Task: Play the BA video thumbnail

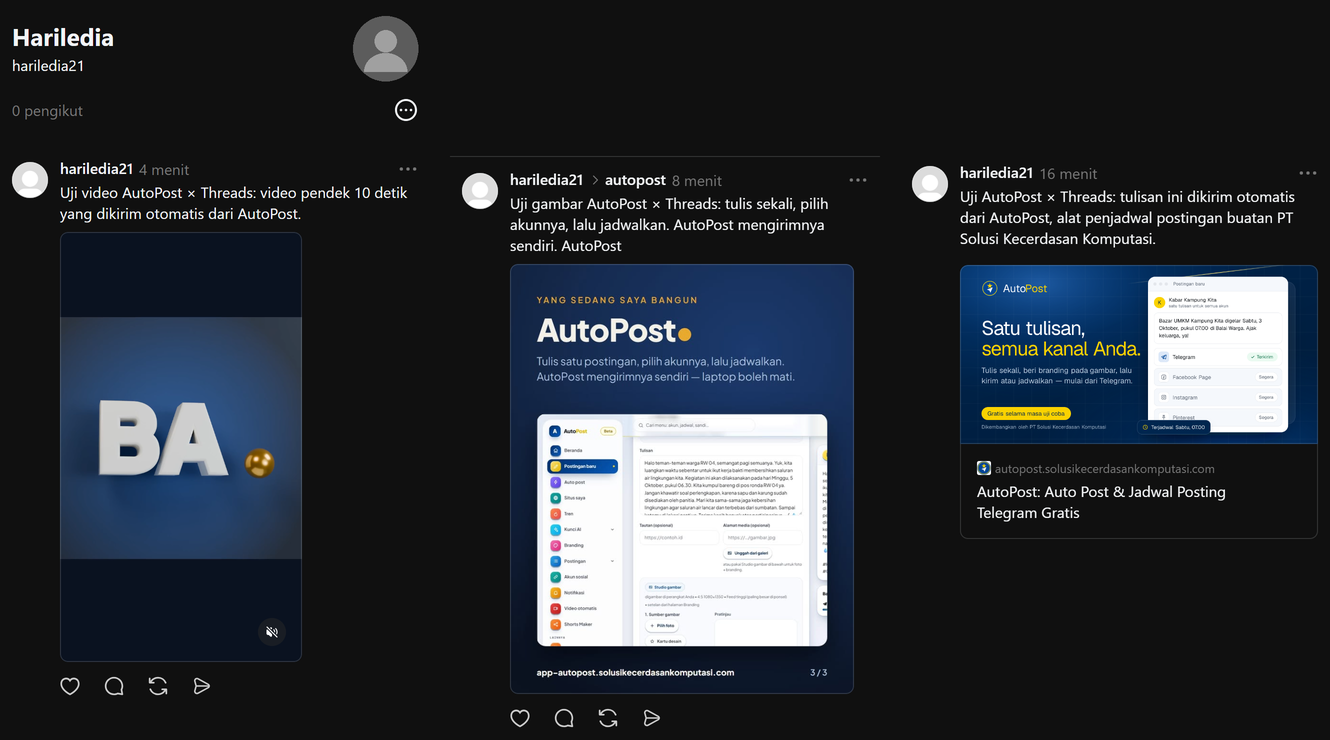Action: (181, 446)
